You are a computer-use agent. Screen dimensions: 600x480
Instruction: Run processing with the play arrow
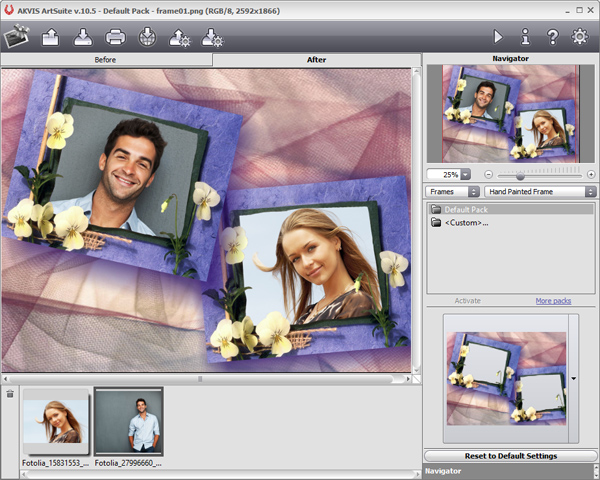click(x=498, y=37)
